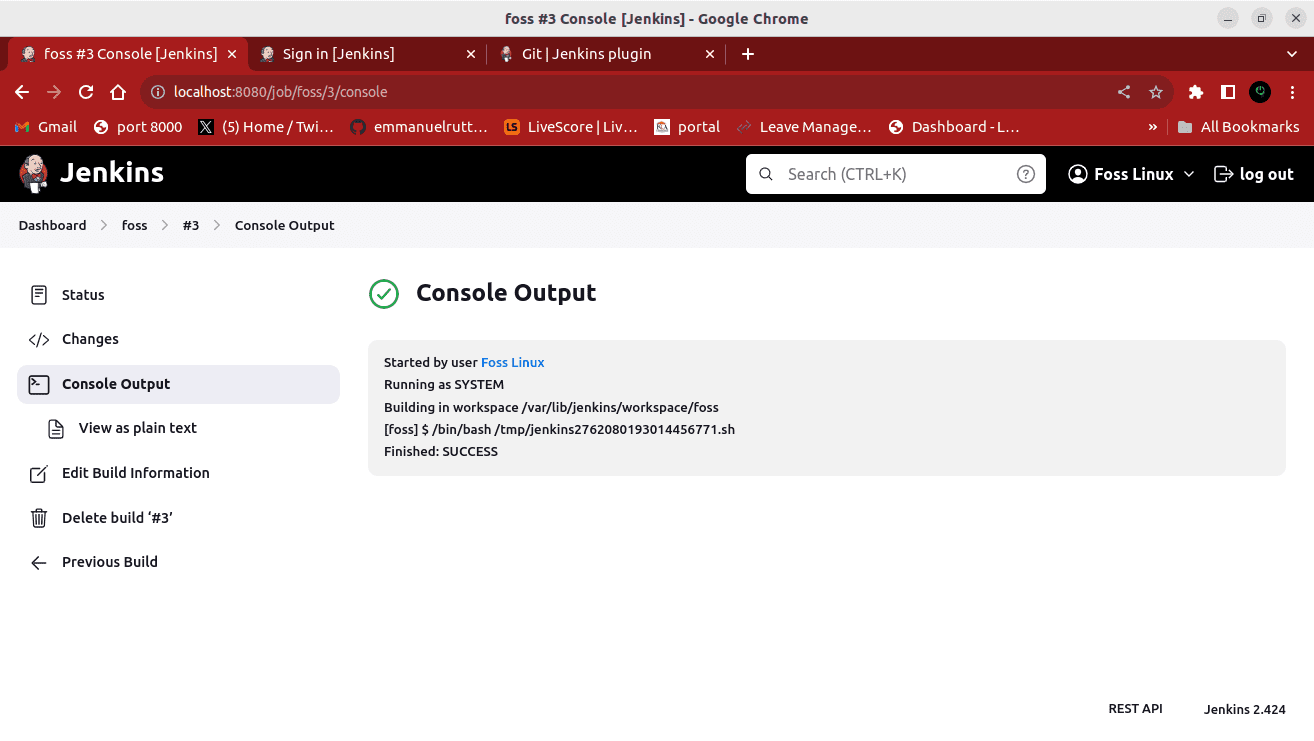This screenshot has width=1314, height=741.
Task: Click the trash icon for Delete build '#3'
Action: point(39,518)
